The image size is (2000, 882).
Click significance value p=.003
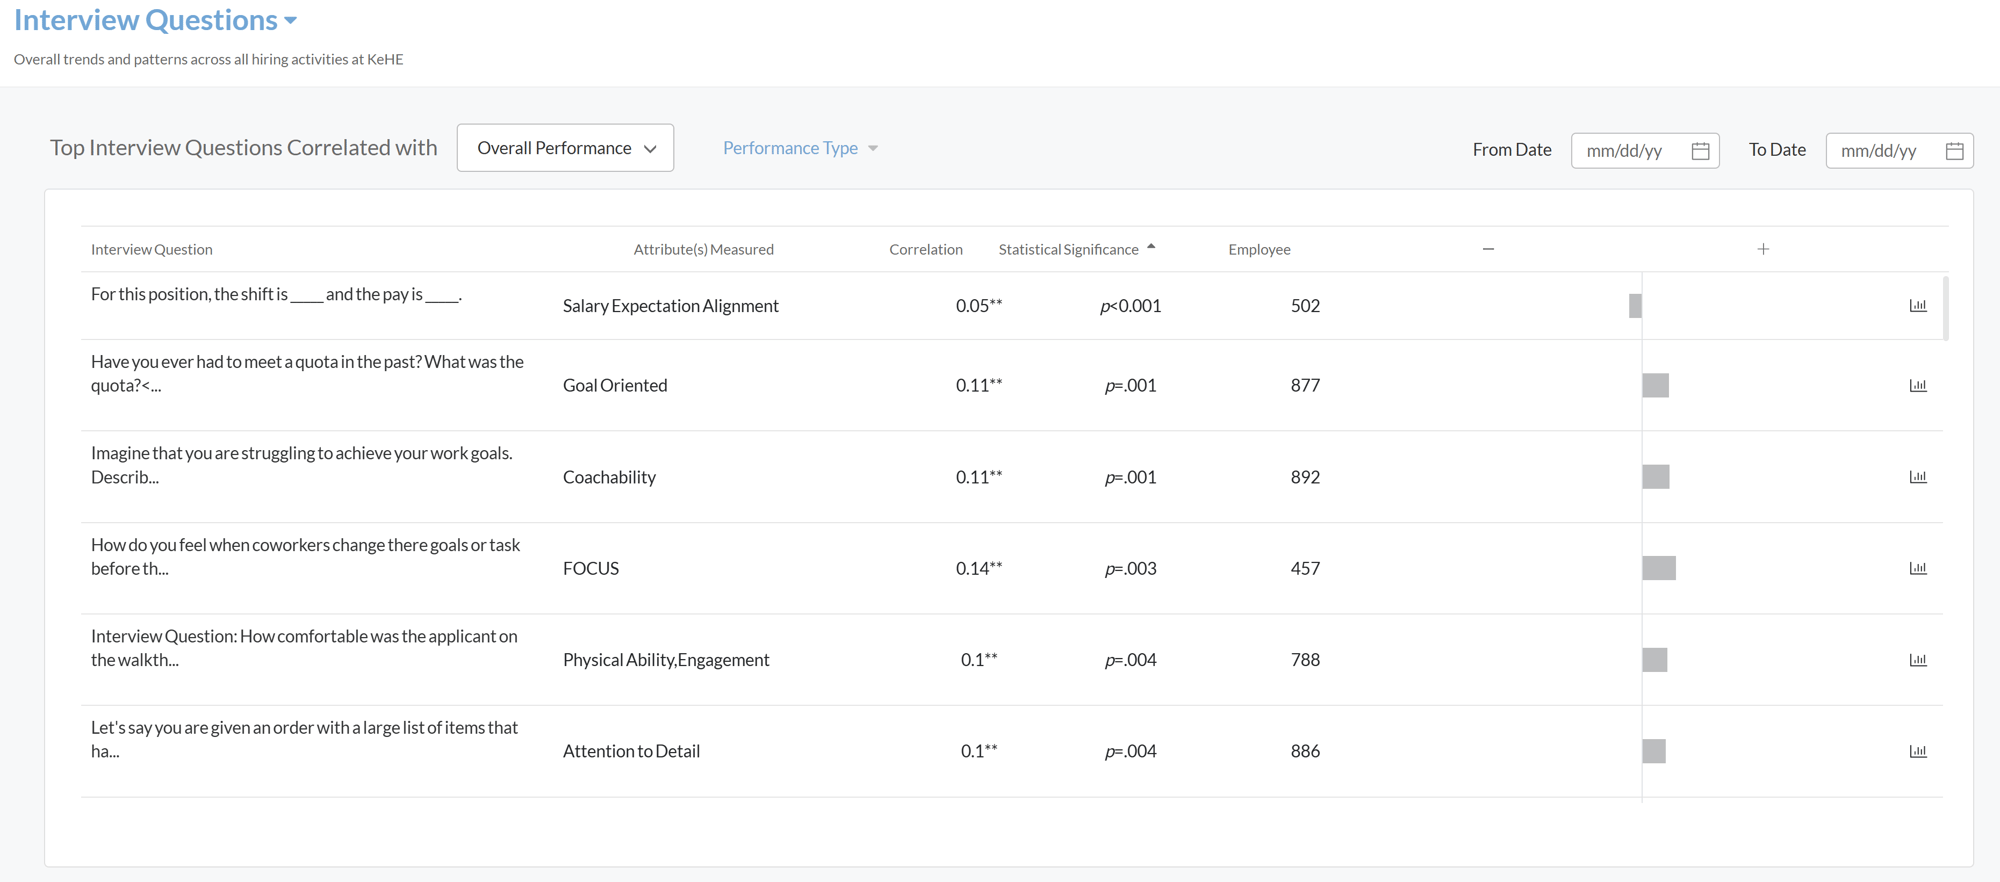tap(1131, 569)
